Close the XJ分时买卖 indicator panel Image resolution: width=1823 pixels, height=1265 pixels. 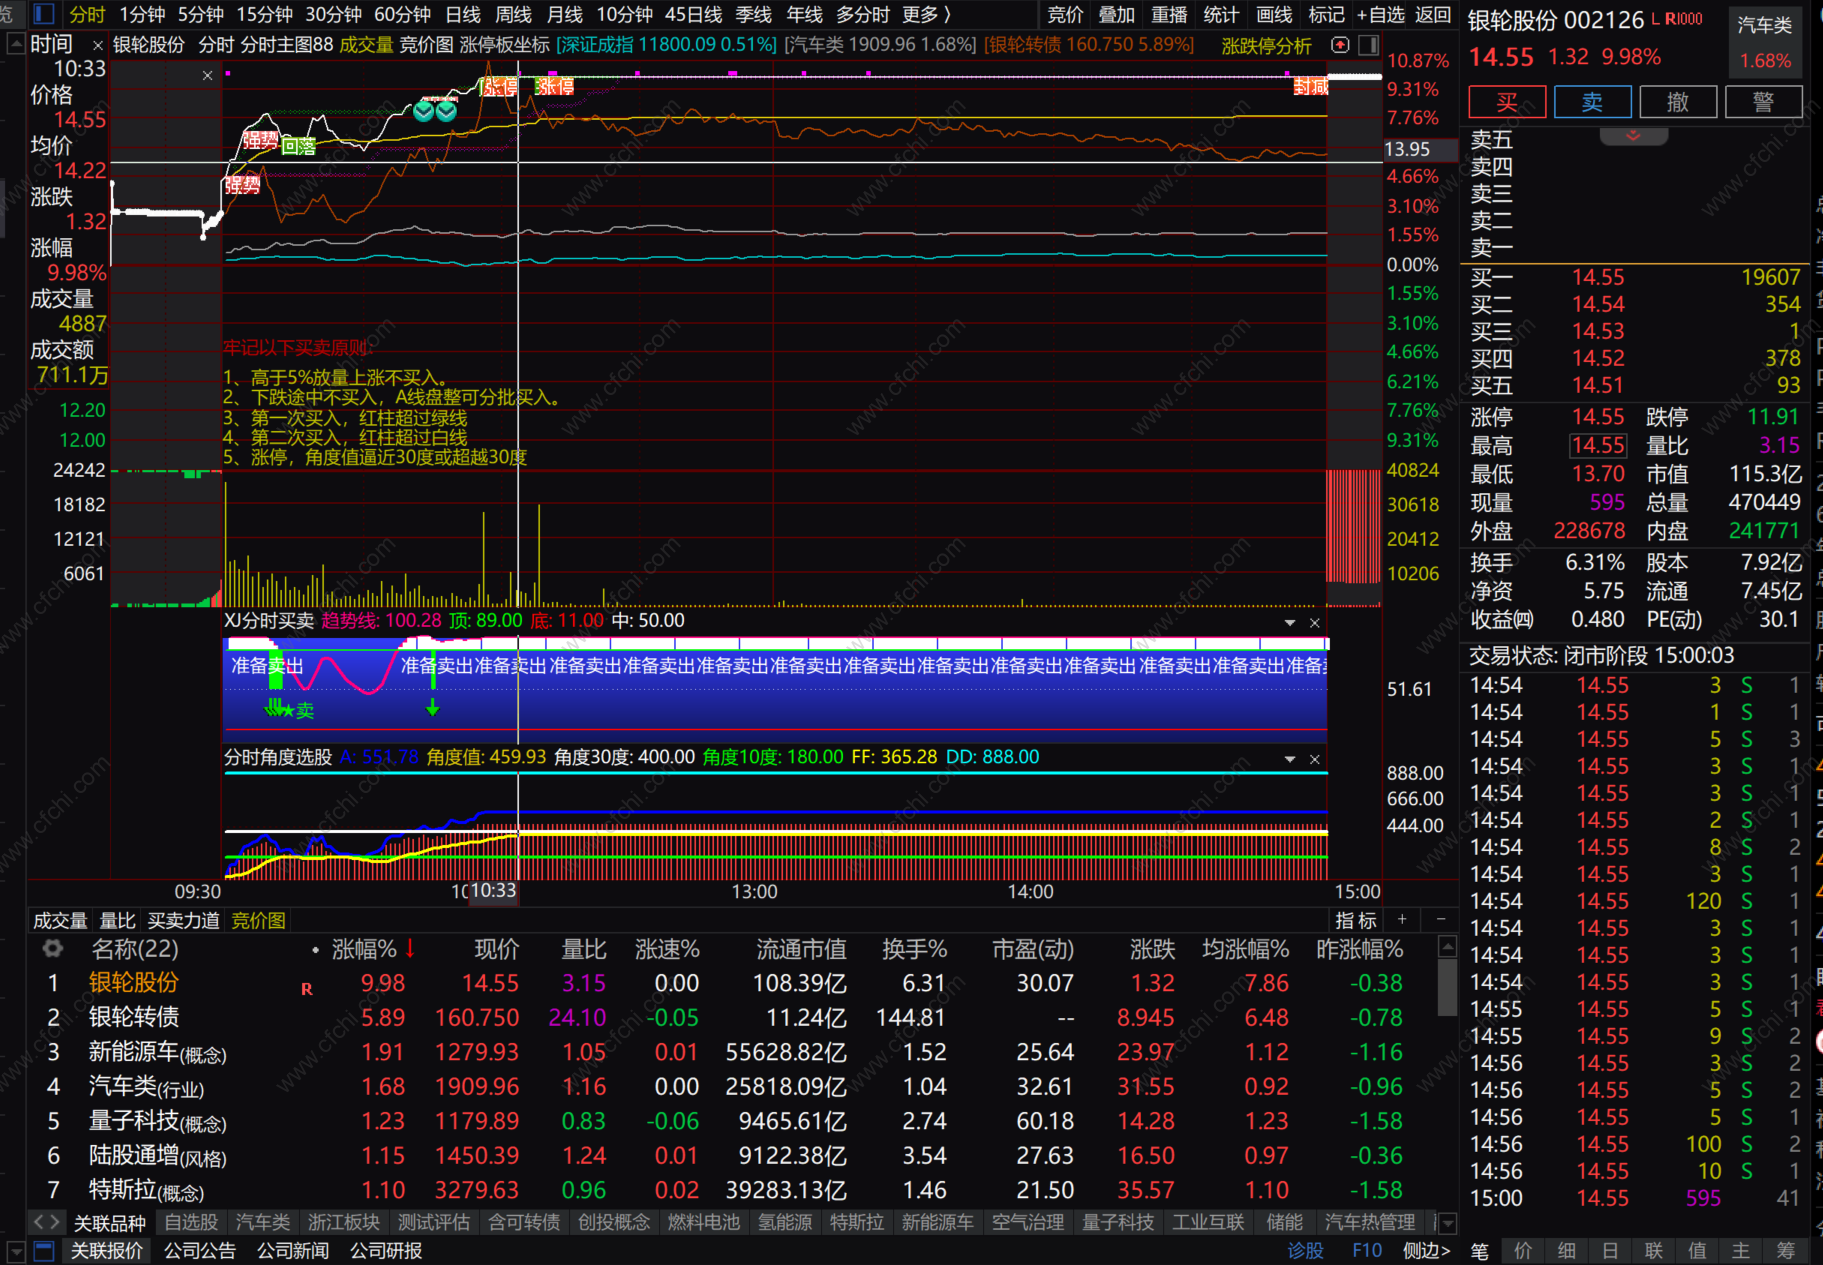[1315, 622]
